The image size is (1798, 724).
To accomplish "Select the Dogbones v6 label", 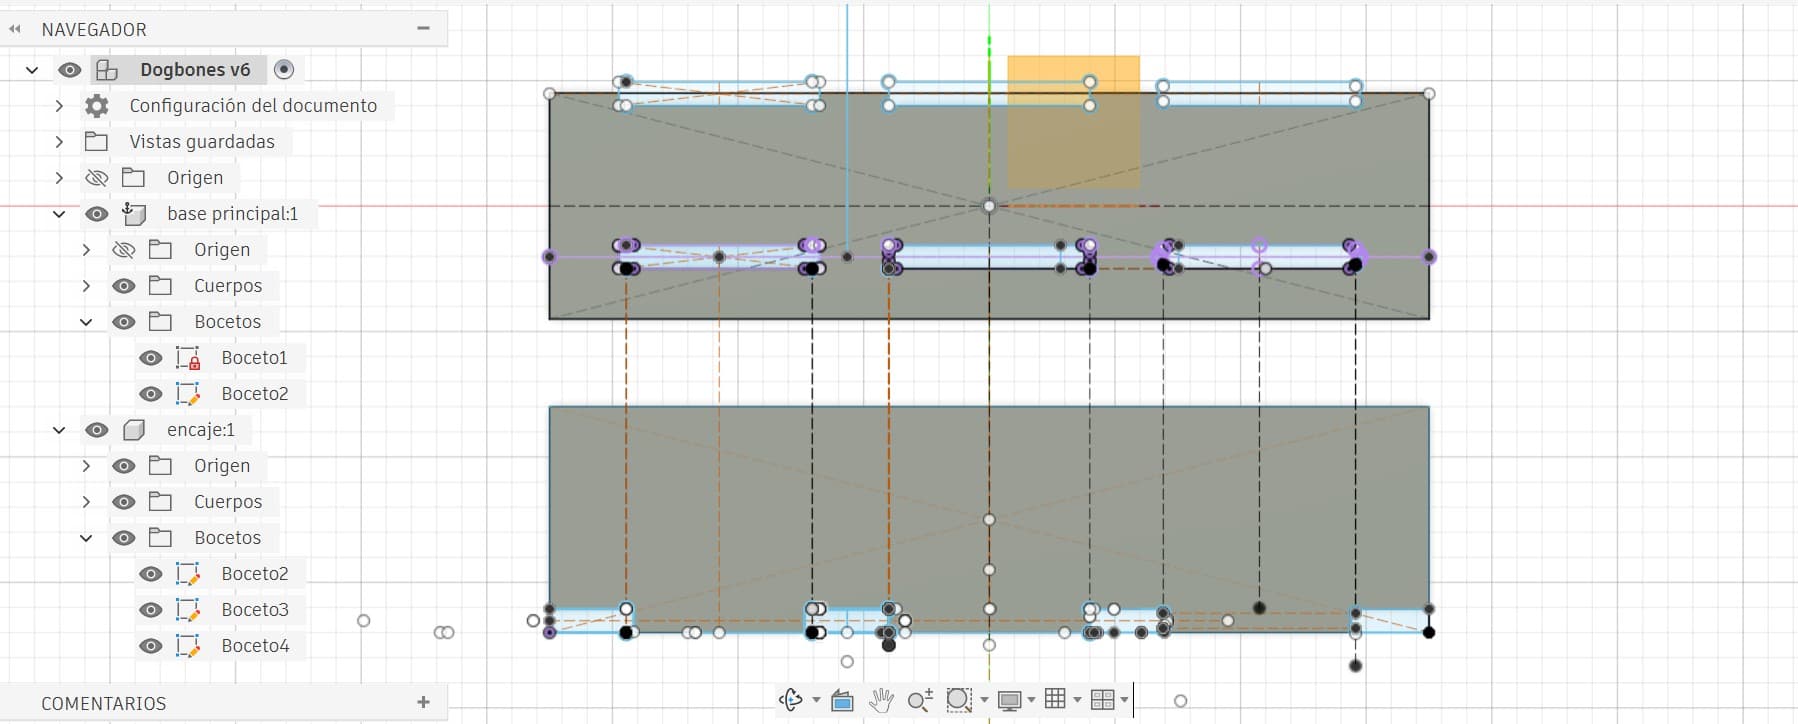I will [195, 70].
